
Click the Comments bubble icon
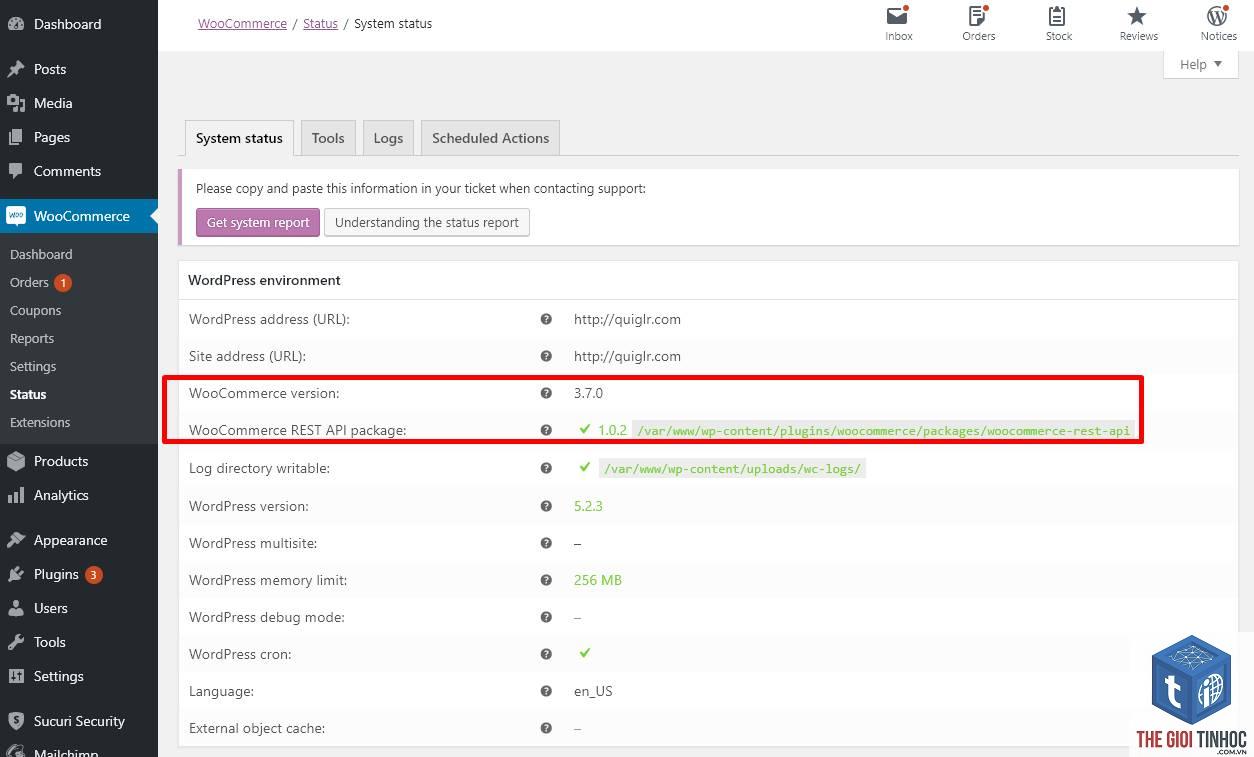point(15,171)
